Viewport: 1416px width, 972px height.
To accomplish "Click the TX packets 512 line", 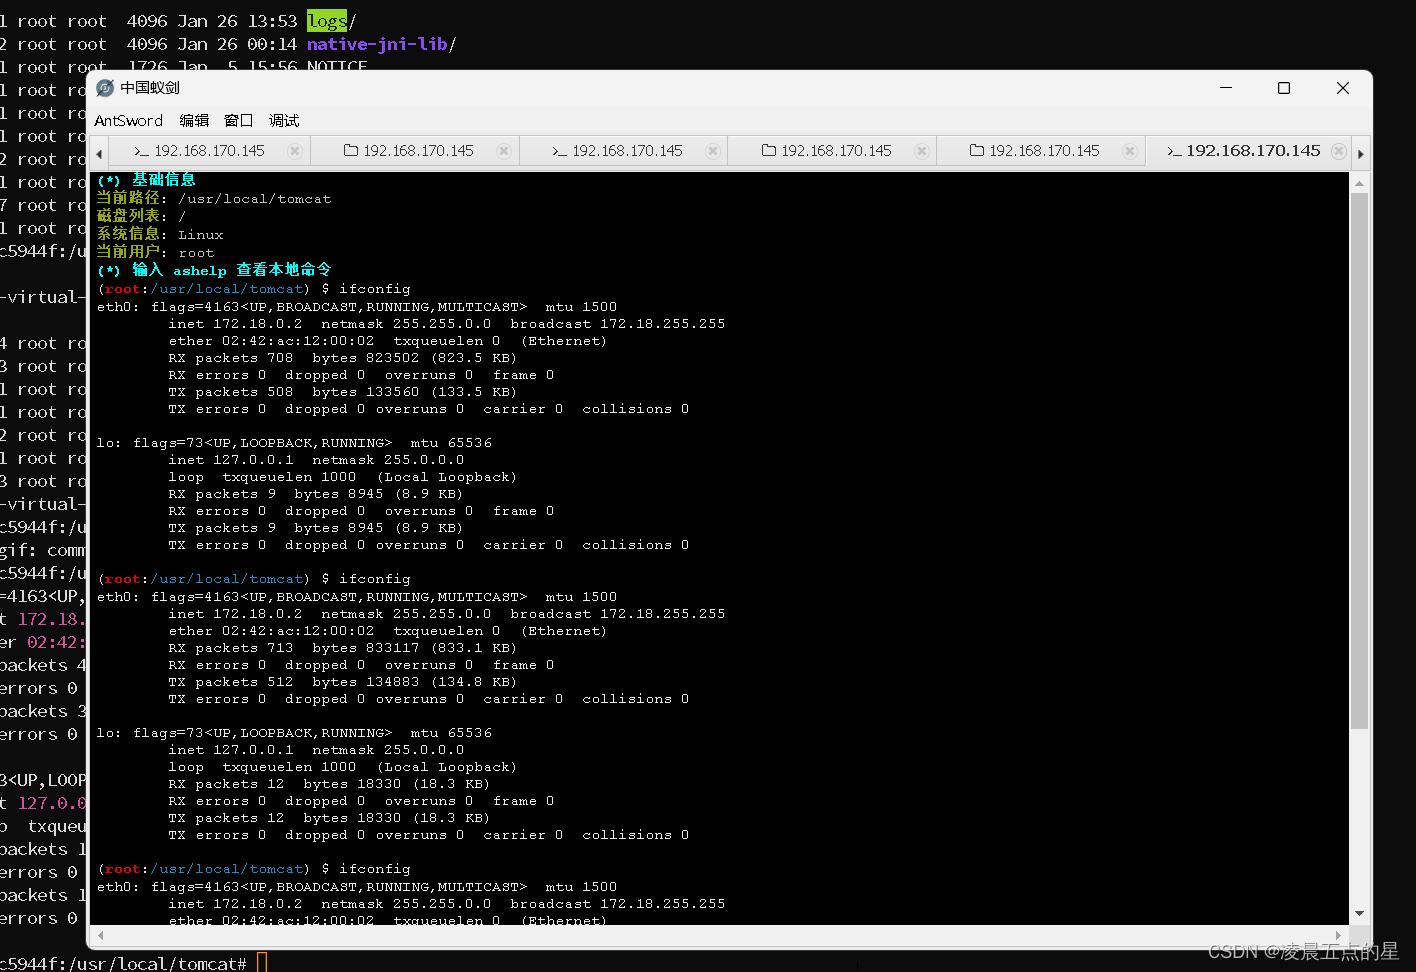I will point(342,682).
